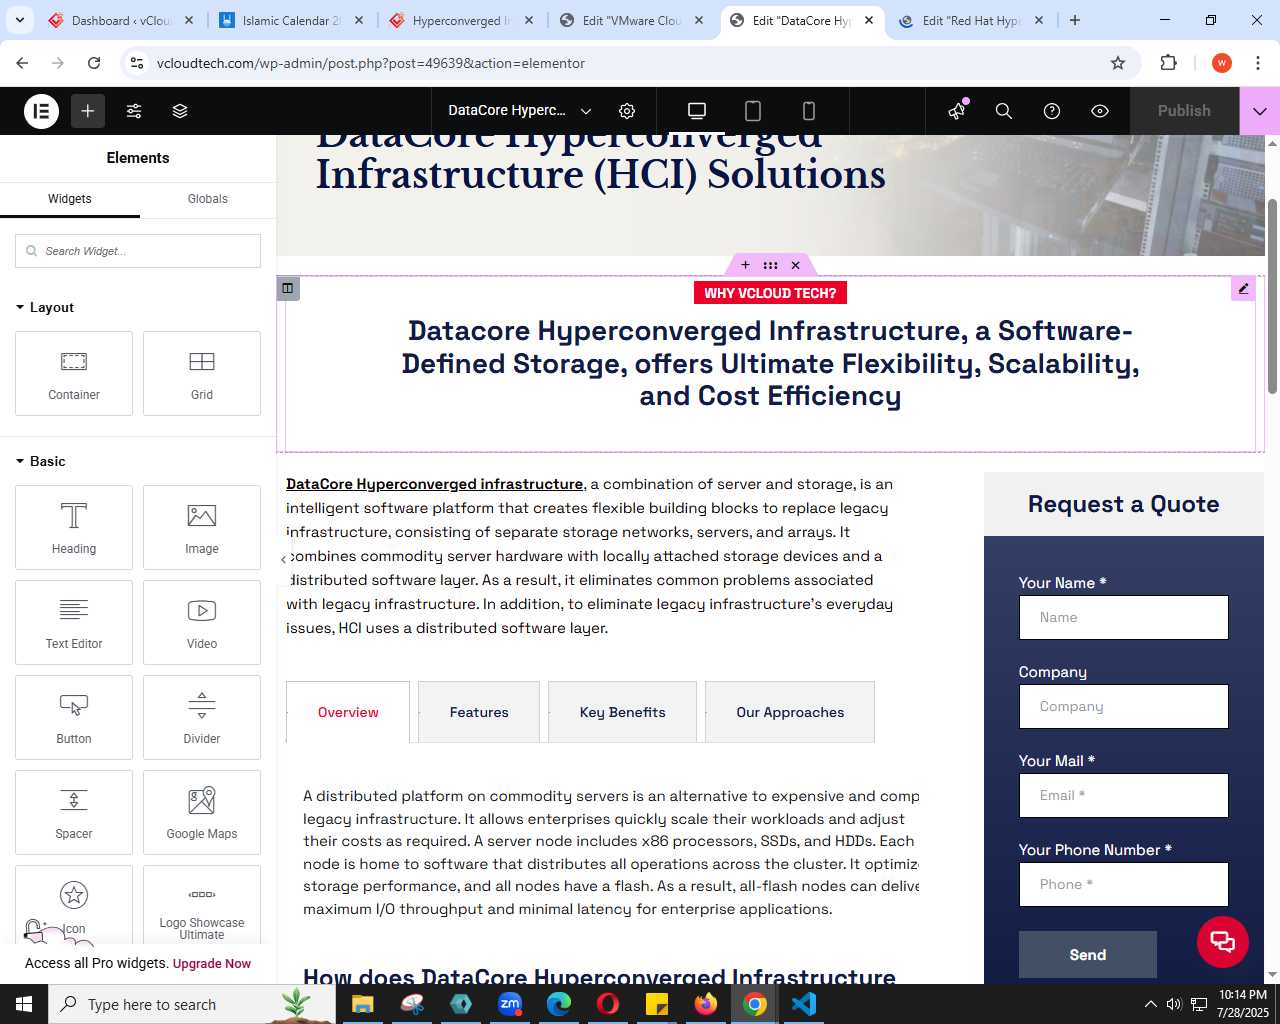Click the Publish button
Viewport: 1280px width, 1024px height.
(1184, 111)
